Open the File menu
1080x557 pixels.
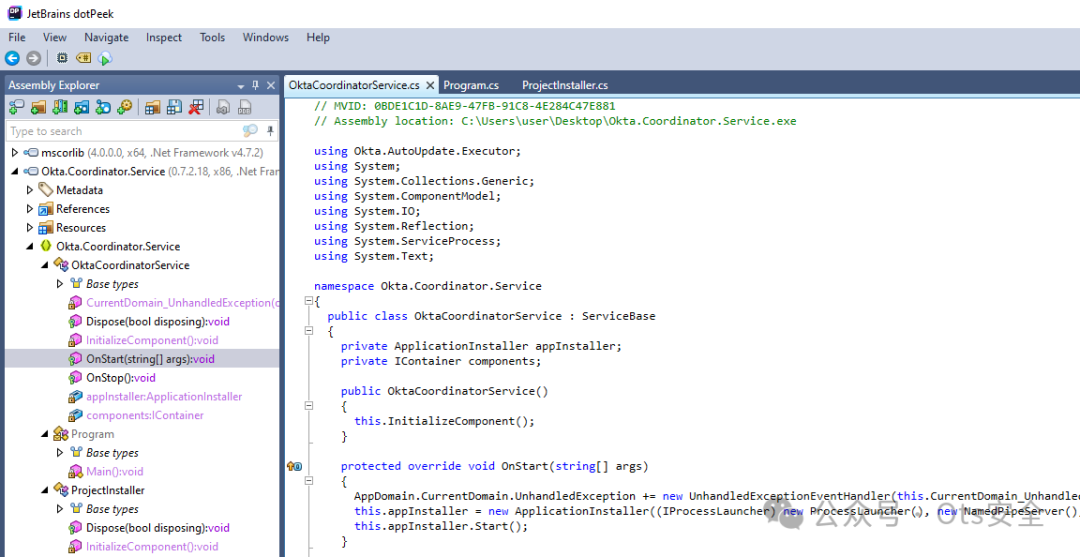tap(17, 37)
